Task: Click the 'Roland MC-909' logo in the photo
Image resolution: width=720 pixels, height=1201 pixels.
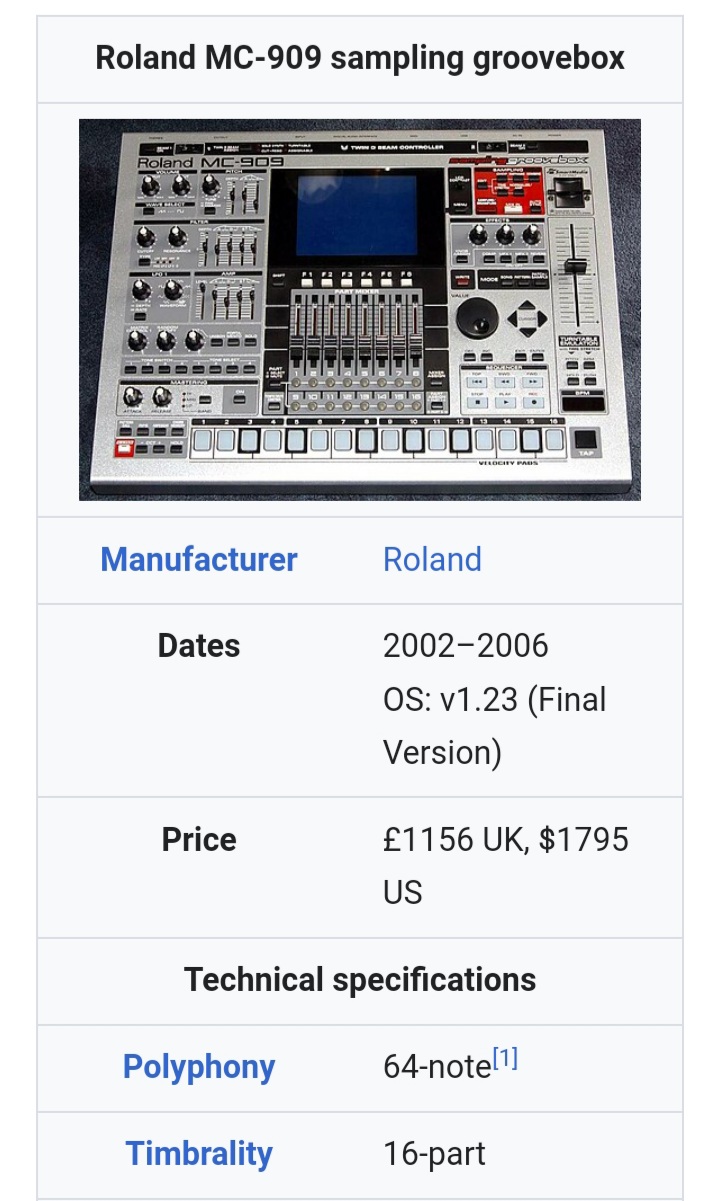Action: [x=210, y=162]
